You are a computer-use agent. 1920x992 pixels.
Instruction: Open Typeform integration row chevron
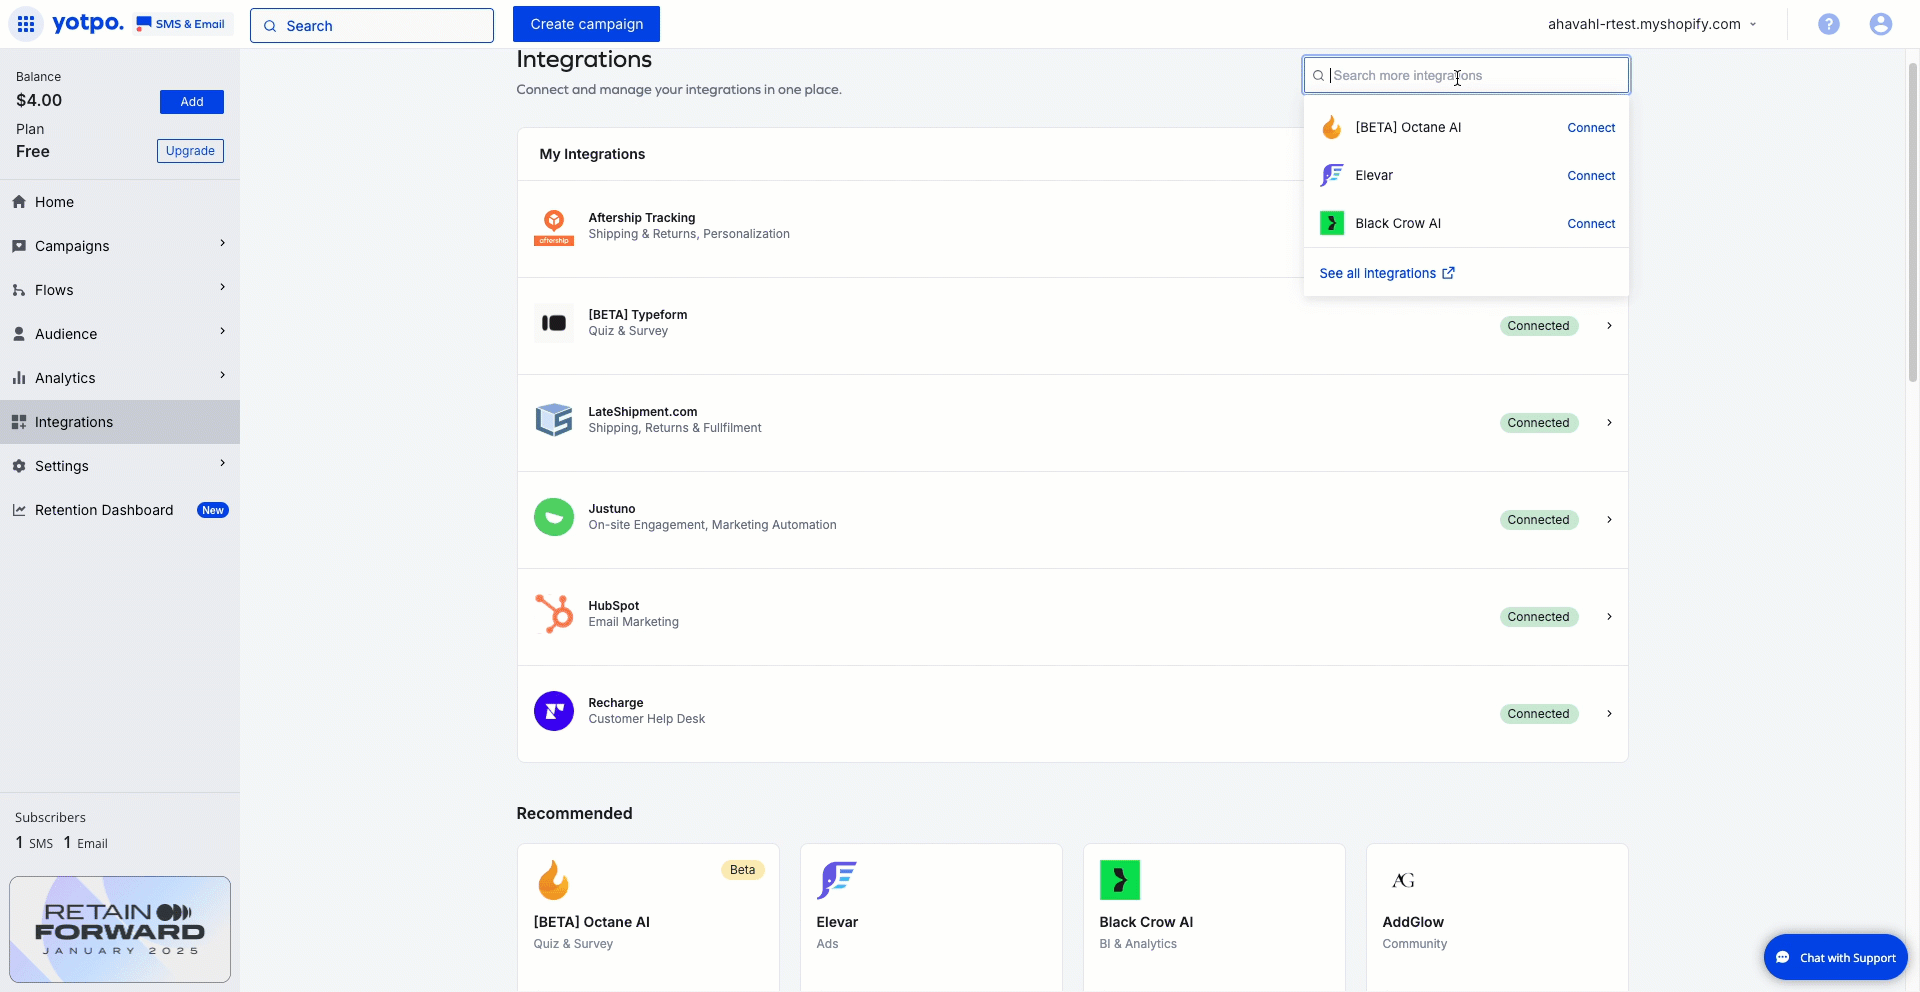1609,326
